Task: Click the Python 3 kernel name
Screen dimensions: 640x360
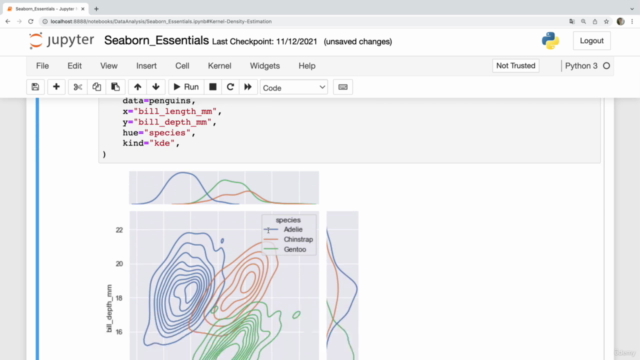Action: 581,66
